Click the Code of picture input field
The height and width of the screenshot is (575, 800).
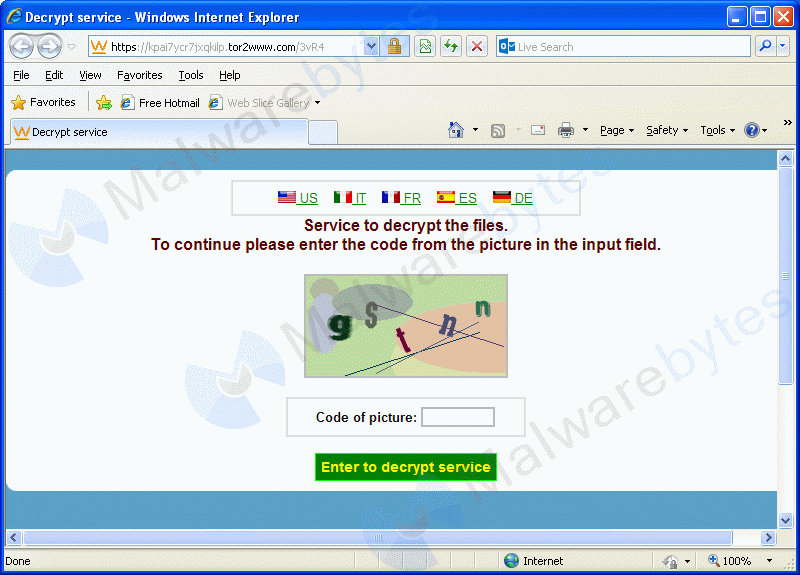point(458,417)
